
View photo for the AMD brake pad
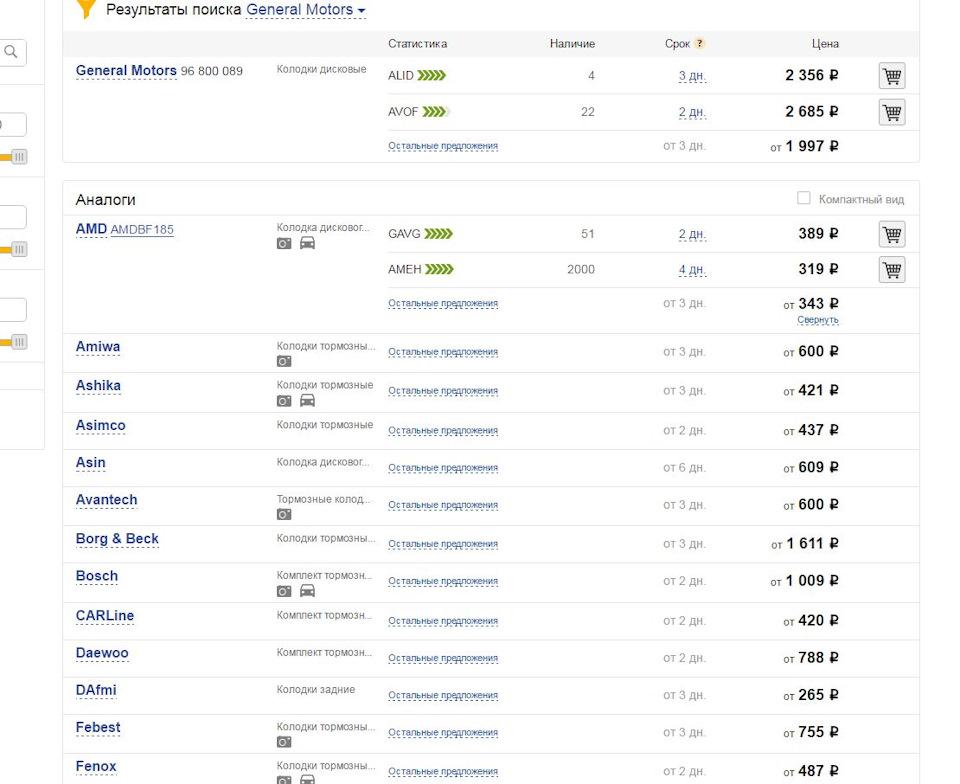(284, 243)
